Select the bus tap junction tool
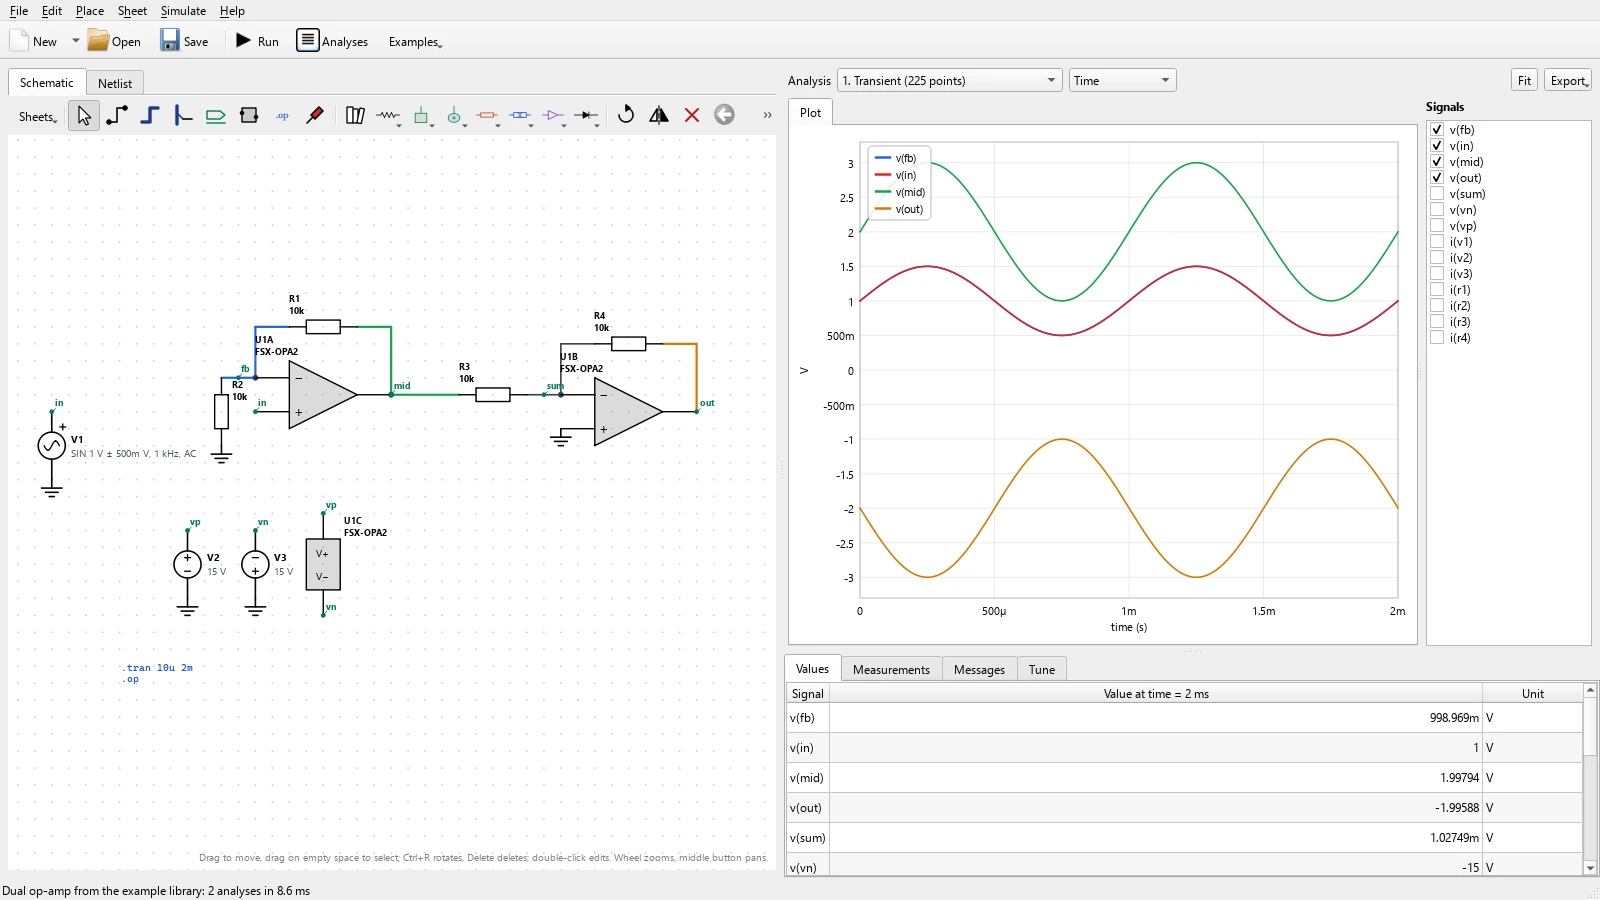The image size is (1600, 900). (x=183, y=116)
